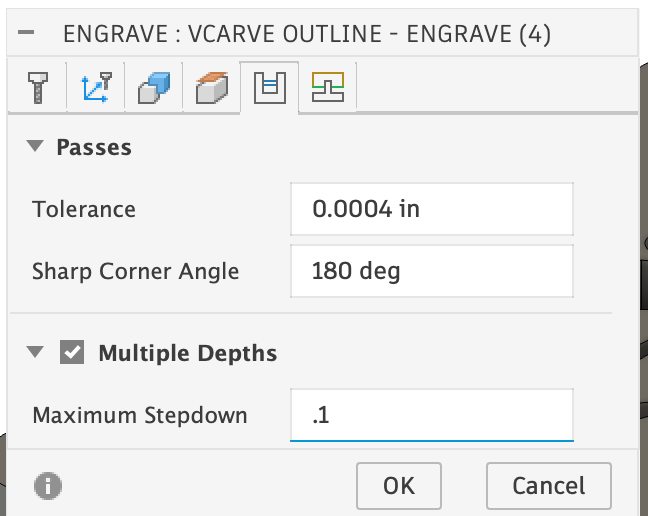The width and height of the screenshot is (648, 516).
Task: Open the Heights tab orange cube icon
Action: tap(211, 89)
